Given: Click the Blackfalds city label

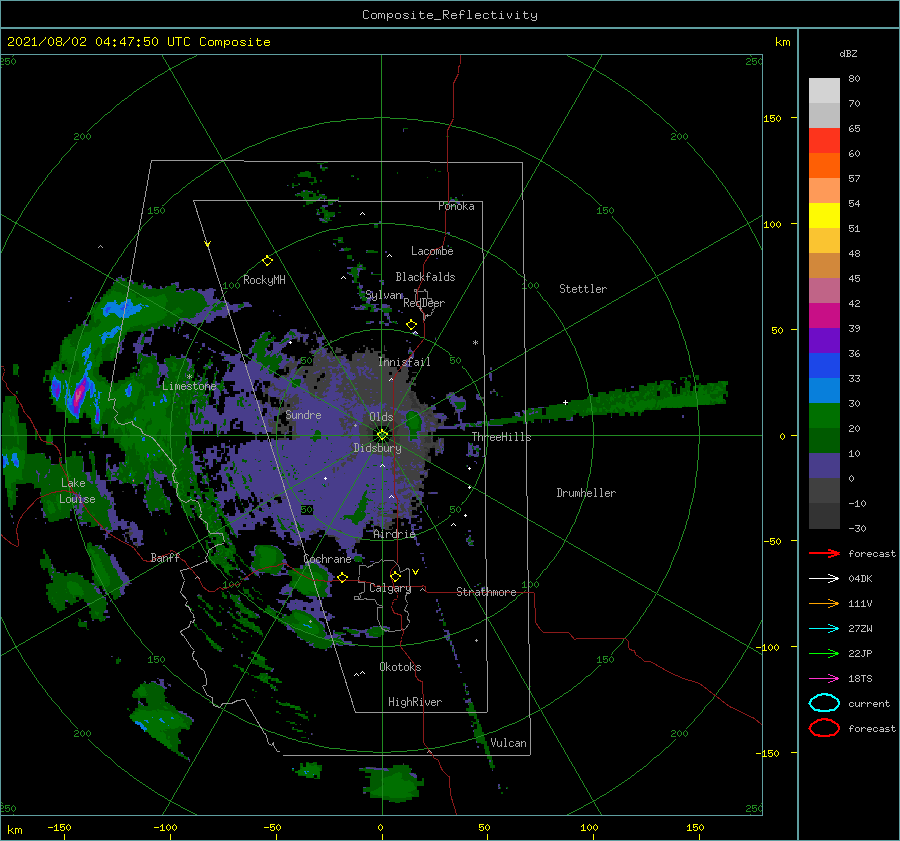Looking at the screenshot, I should click(x=425, y=277).
